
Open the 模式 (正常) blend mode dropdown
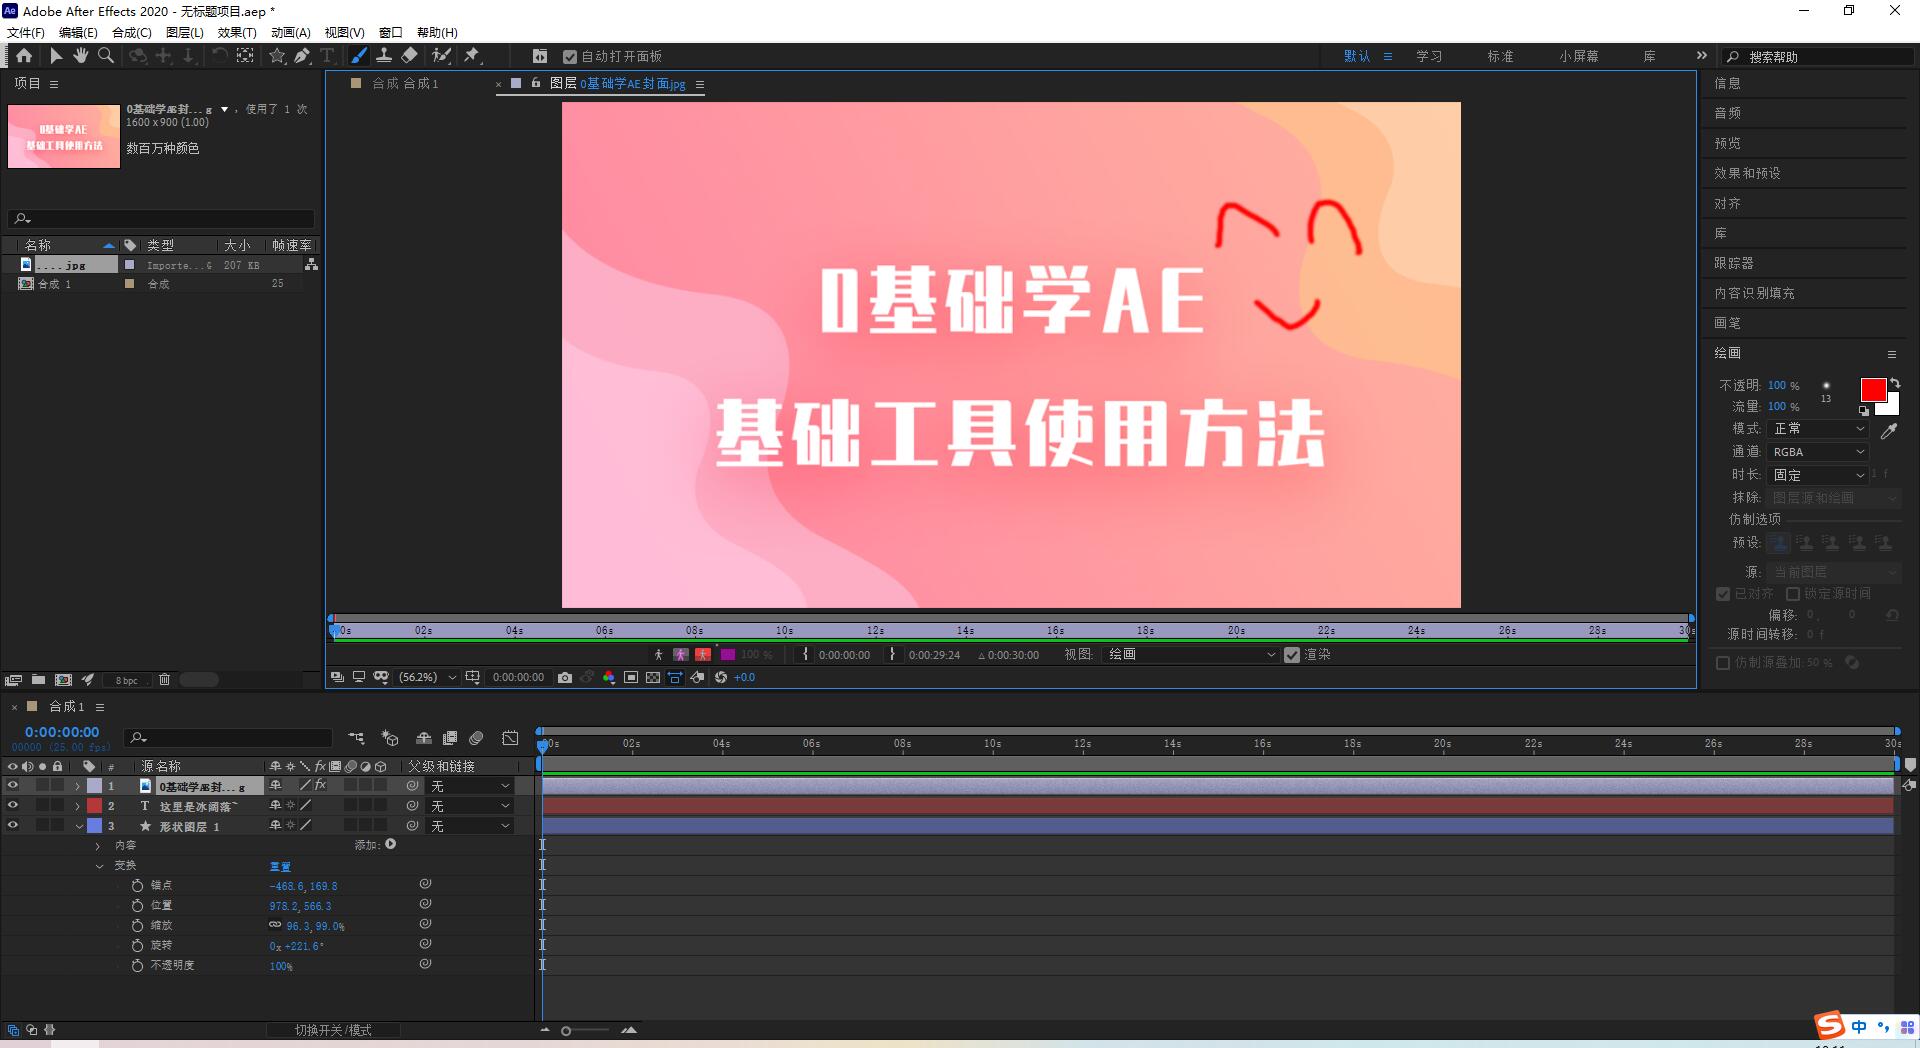[x=1818, y=428]
